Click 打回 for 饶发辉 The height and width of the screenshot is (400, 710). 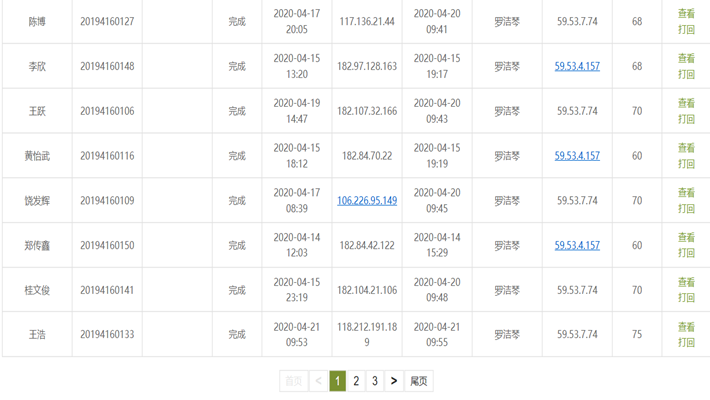coord(686,209)
